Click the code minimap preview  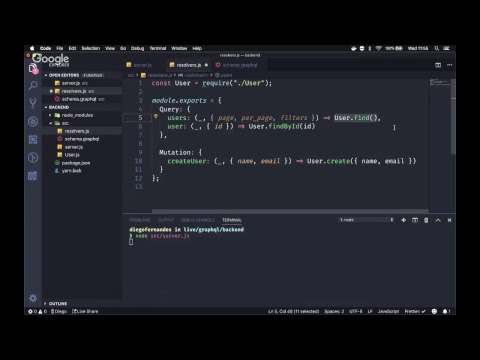point(440,82)
